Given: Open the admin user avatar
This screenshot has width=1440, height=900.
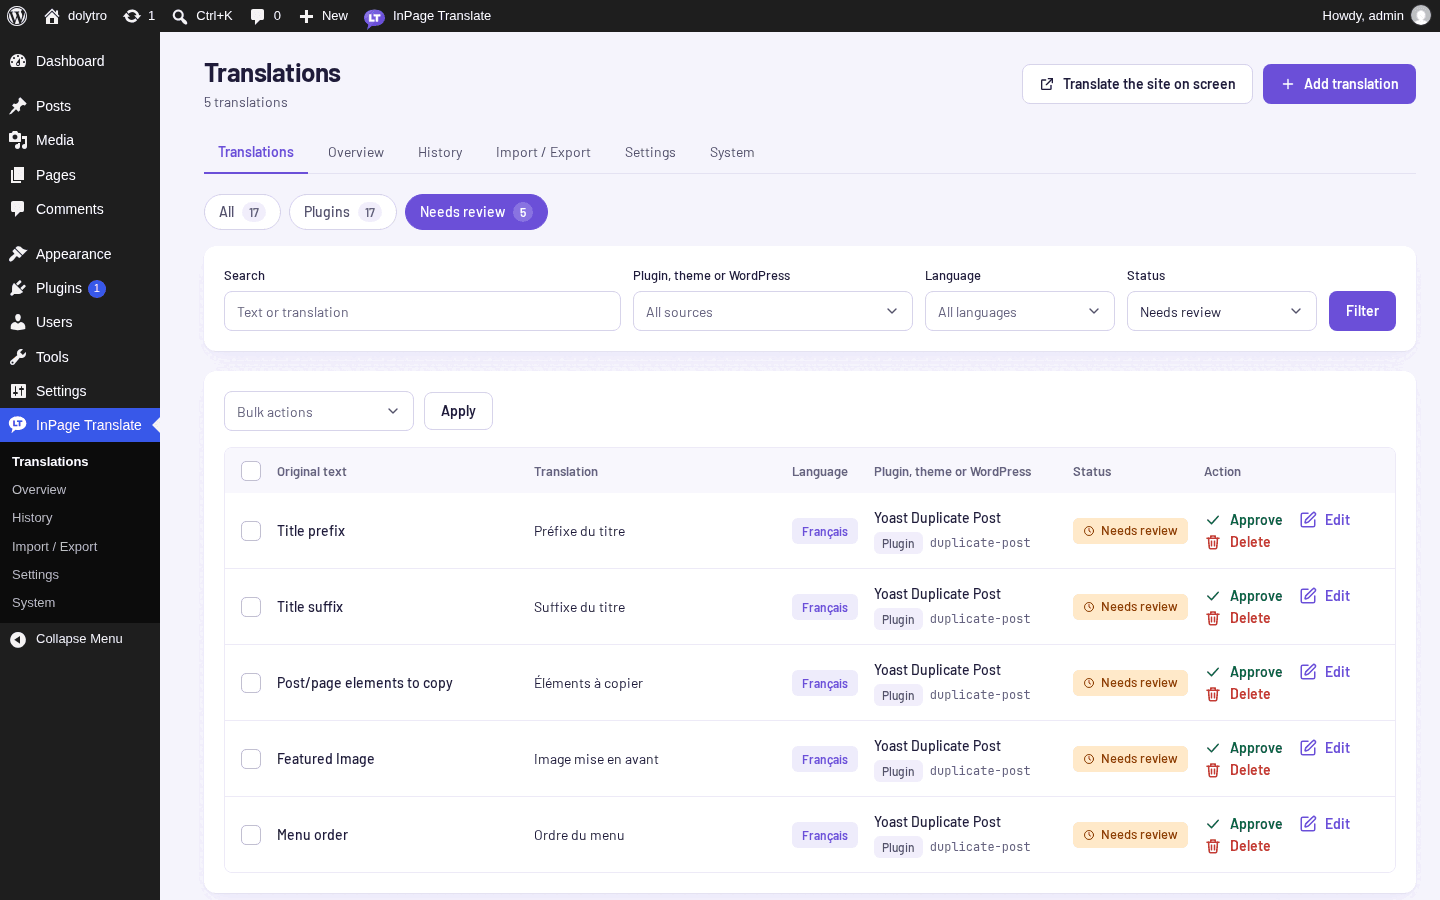Looking at the screenshot, I should tap(1421, 16).
